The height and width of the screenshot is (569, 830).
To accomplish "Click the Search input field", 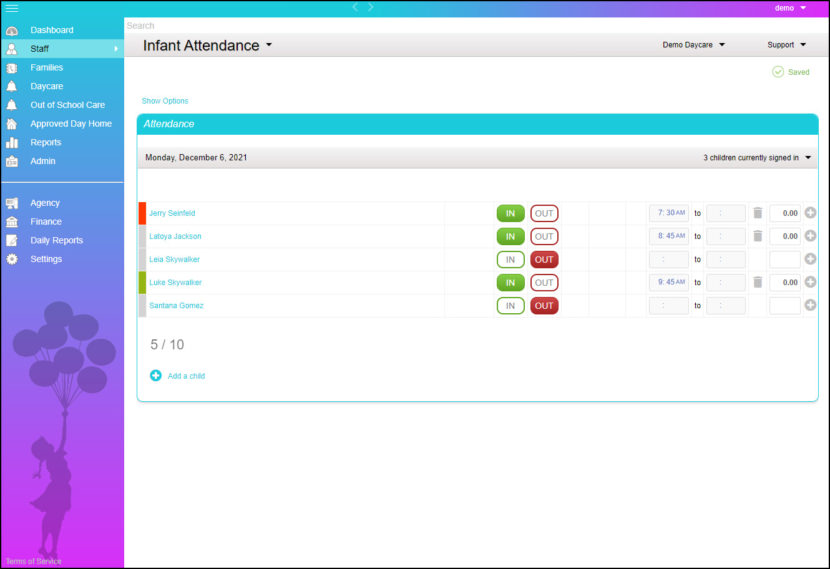I will (x=476, y=25).
